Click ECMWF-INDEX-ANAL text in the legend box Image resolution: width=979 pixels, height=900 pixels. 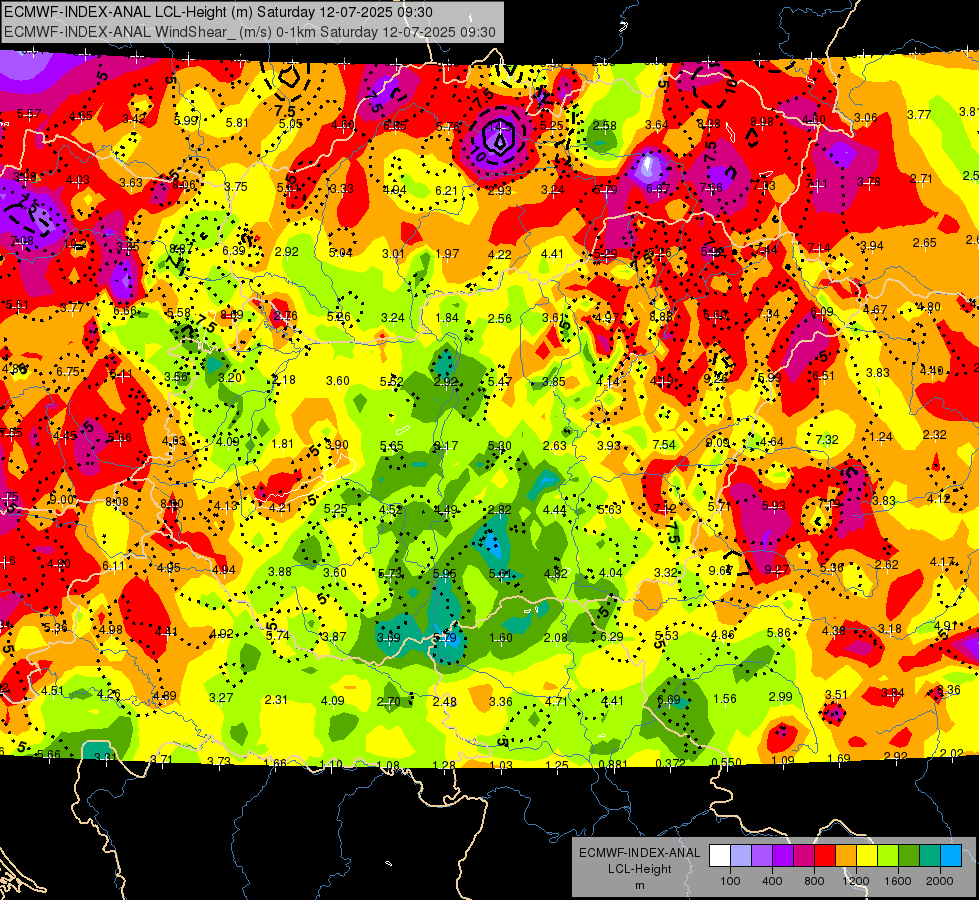point(639,853)
